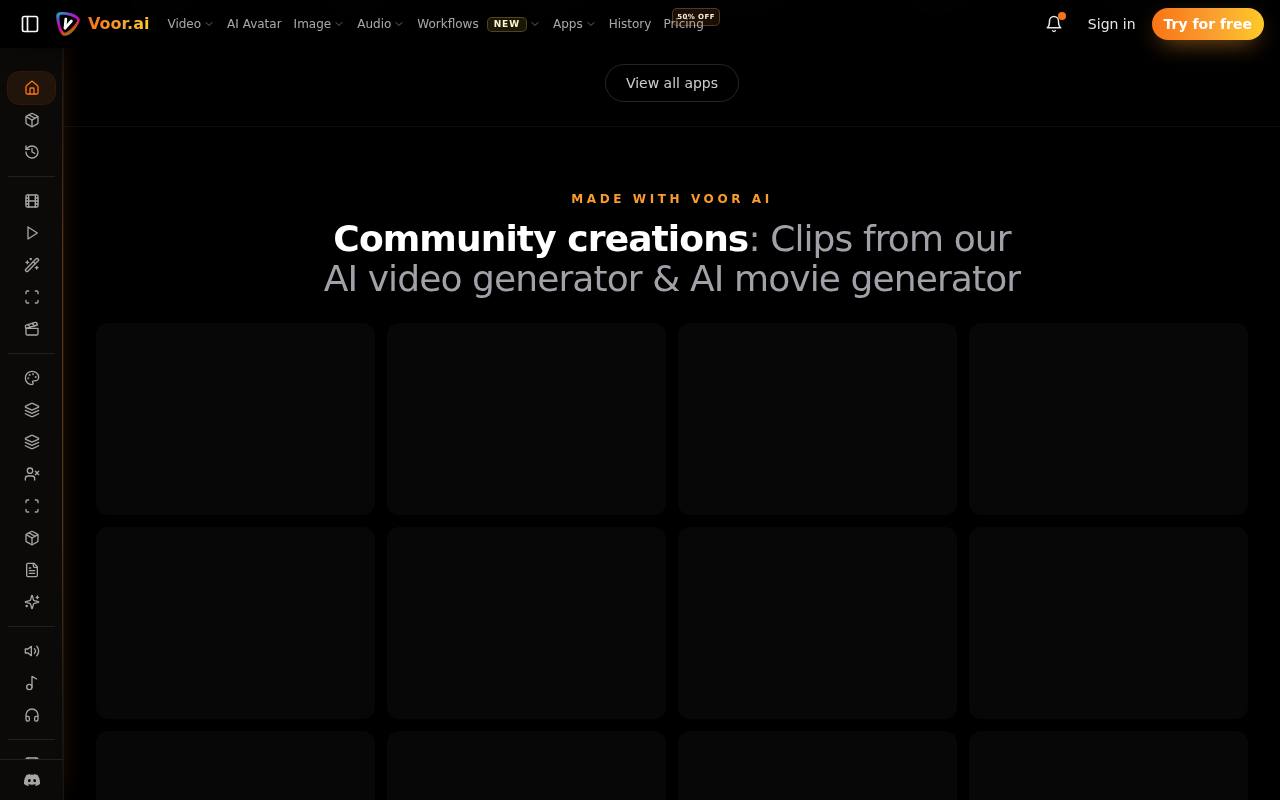Go to the Home sidebar icon

point(32,88)
